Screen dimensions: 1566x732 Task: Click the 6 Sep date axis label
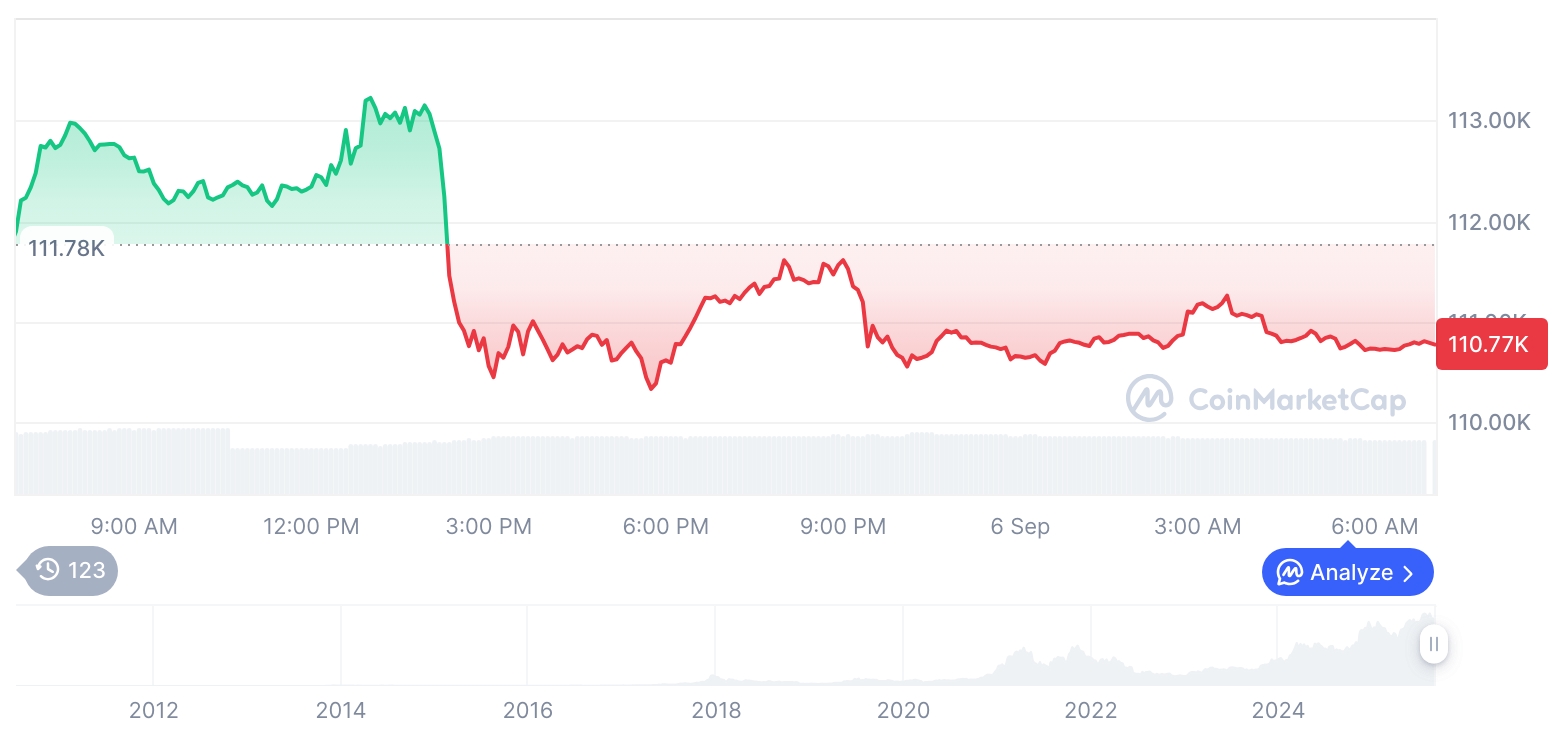(1020, 526)
